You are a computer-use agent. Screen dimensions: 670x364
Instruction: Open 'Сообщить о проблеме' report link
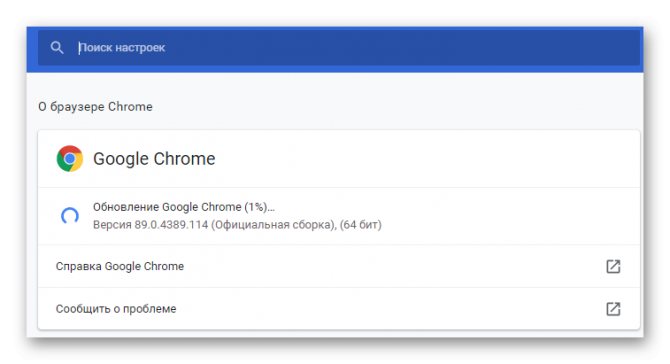click(x=339, y=308)
